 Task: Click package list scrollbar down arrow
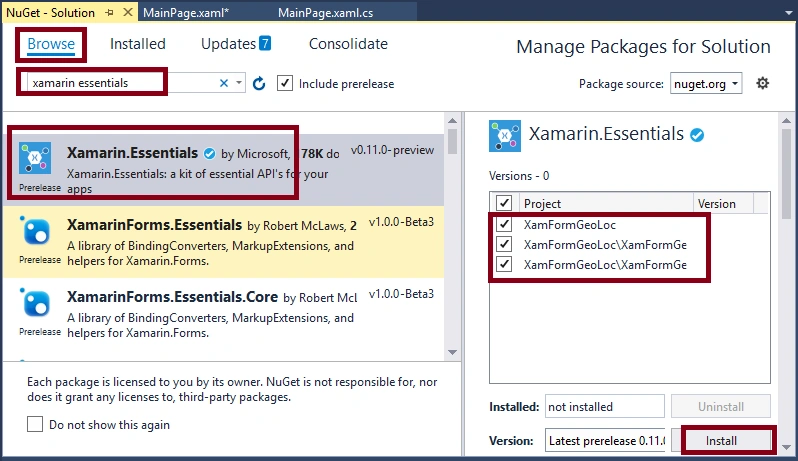coord(452,352)
